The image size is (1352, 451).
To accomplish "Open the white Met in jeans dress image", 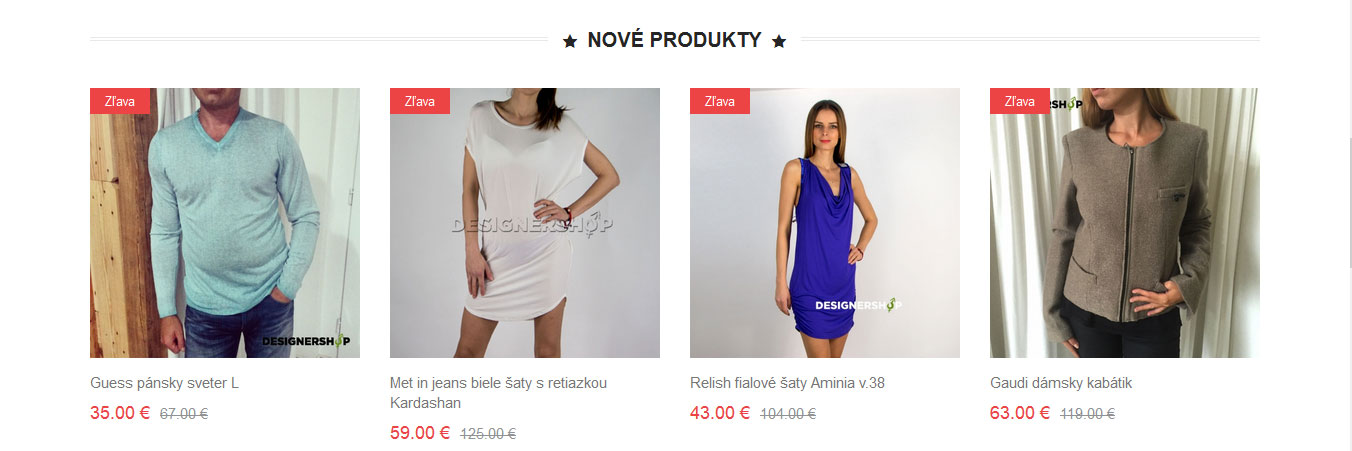I will 525,223.
